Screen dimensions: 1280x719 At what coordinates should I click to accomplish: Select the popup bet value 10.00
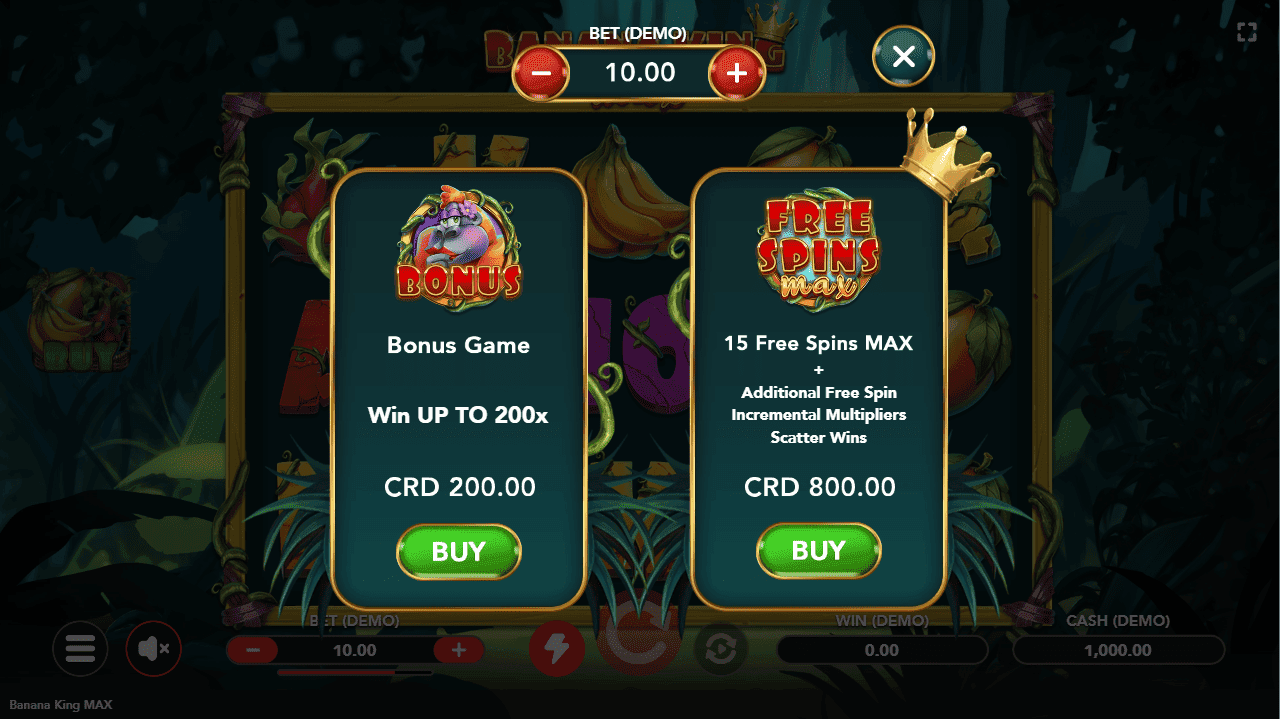click(640, 73)
